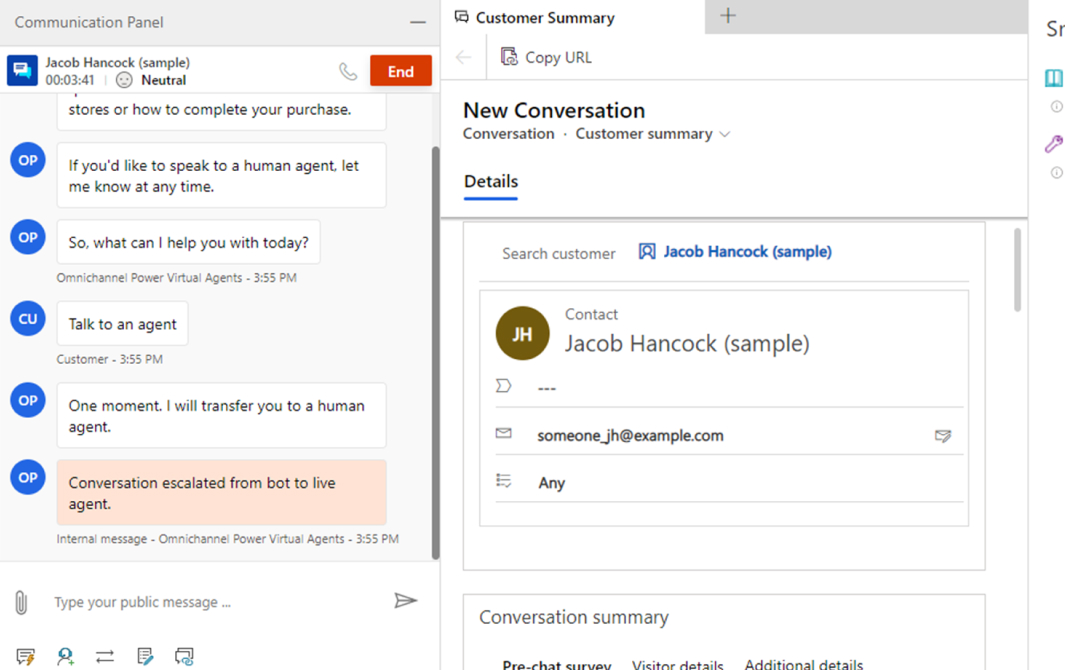Open a new tab with plus button
This screenshot has height=670, width=1065.
click(x=728, y=16)
